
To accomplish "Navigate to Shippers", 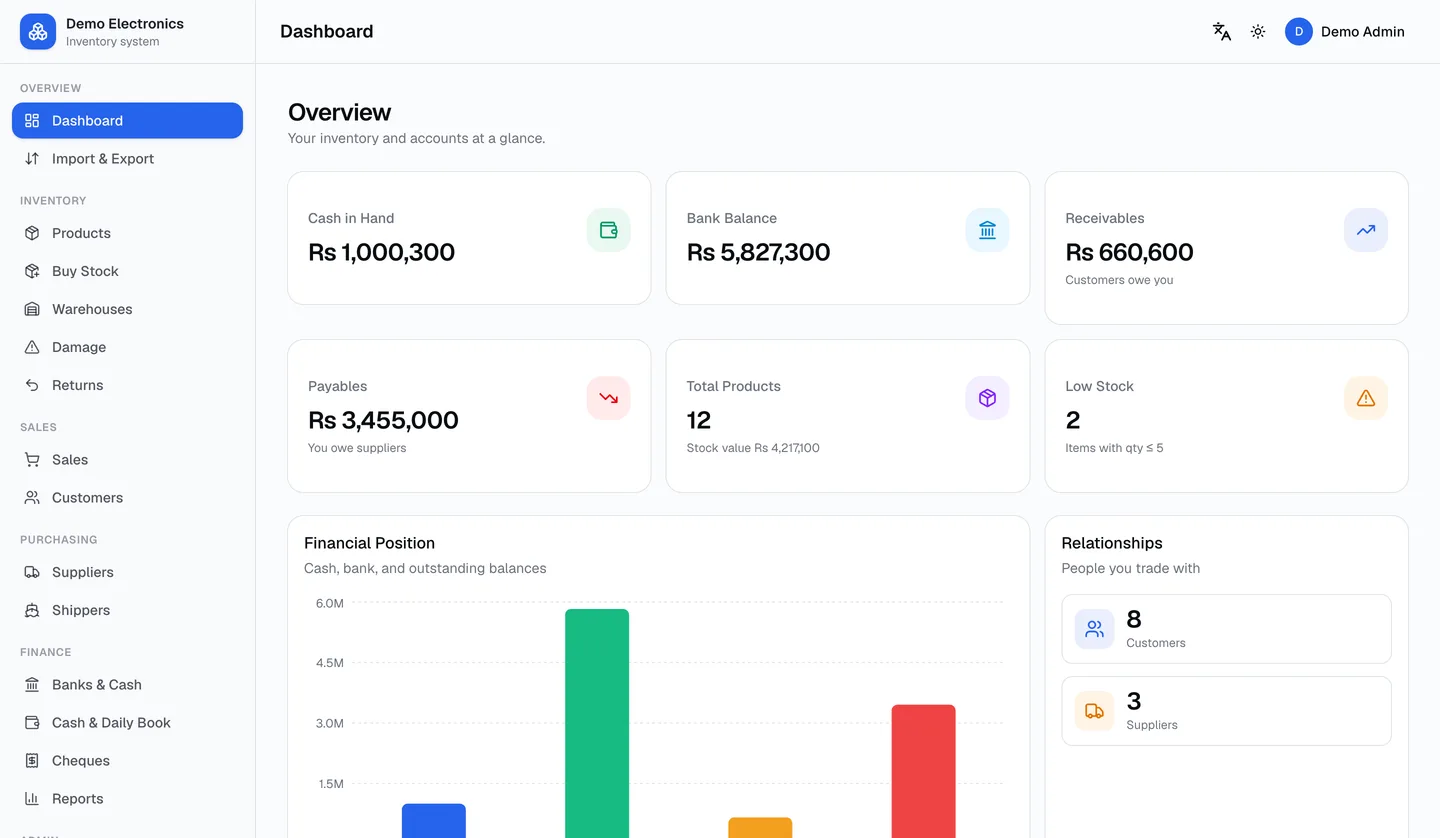I will tap(127, 610).
